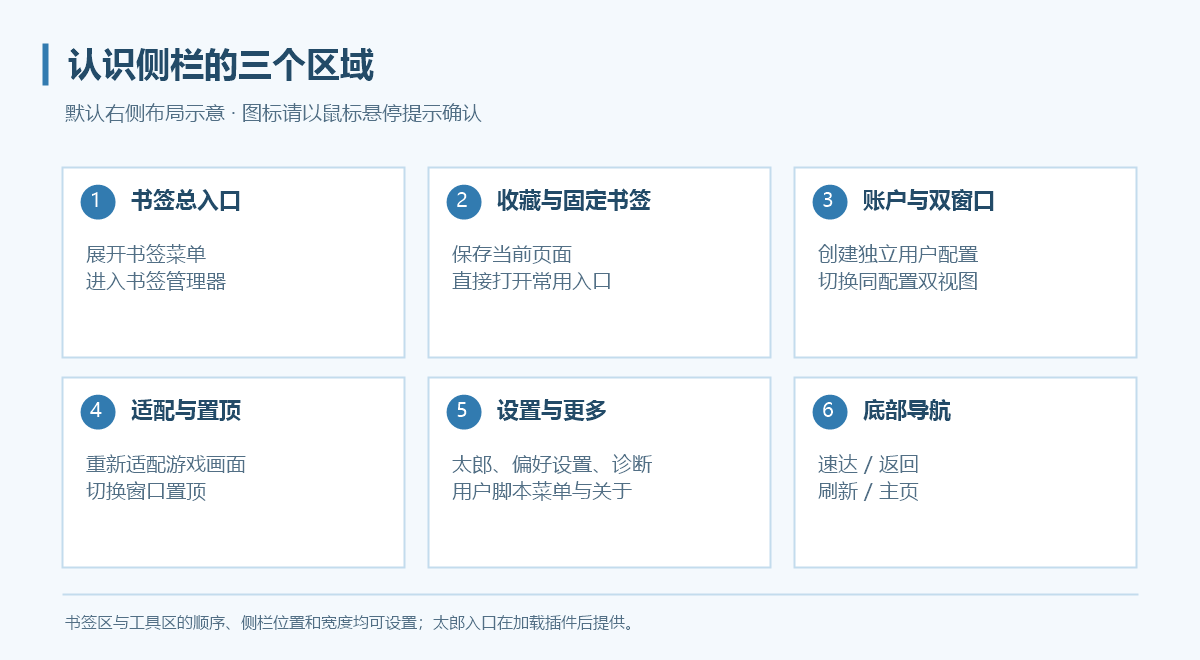Click the heading 适配与置顶
The width and height of the screenshot is (1200, 660).
coord(186,411)
